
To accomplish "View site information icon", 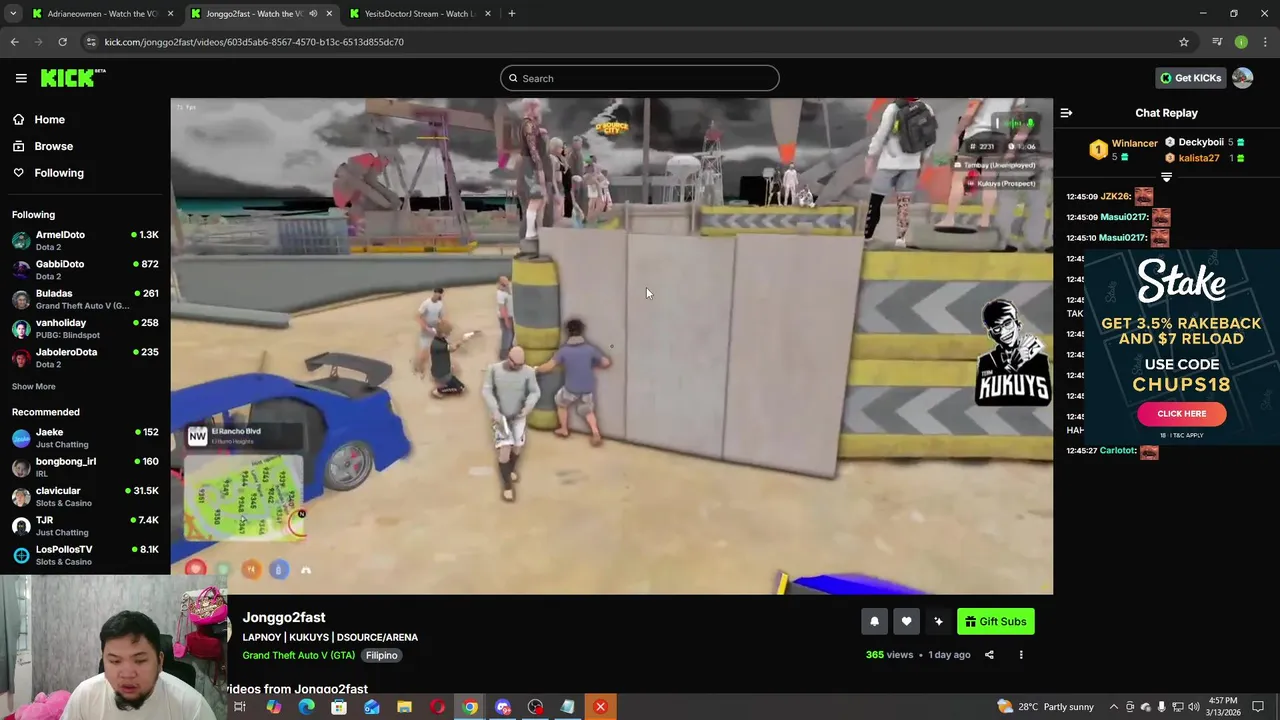I will 91,42.
